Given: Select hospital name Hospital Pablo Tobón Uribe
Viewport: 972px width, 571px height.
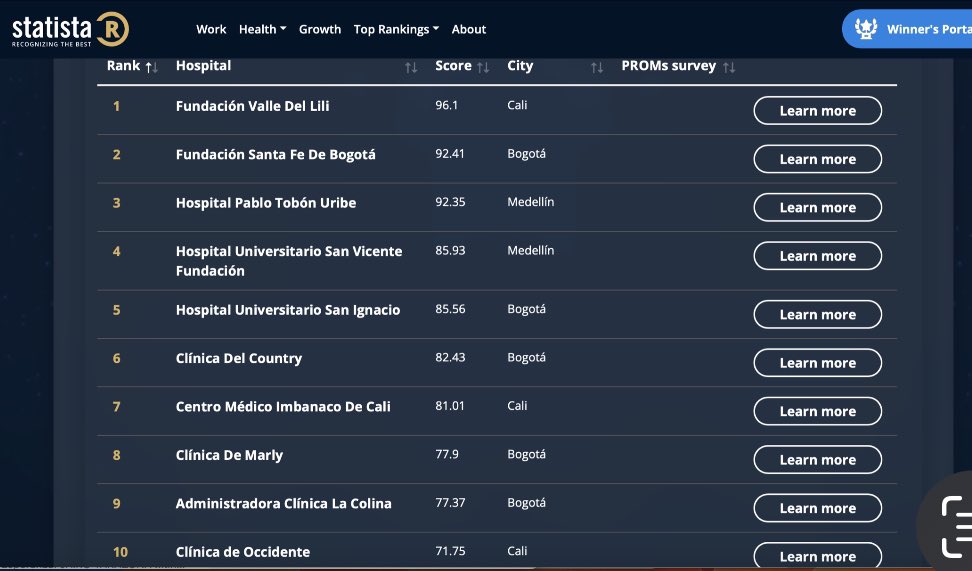Looking at the screenshot, I should 266,203.
